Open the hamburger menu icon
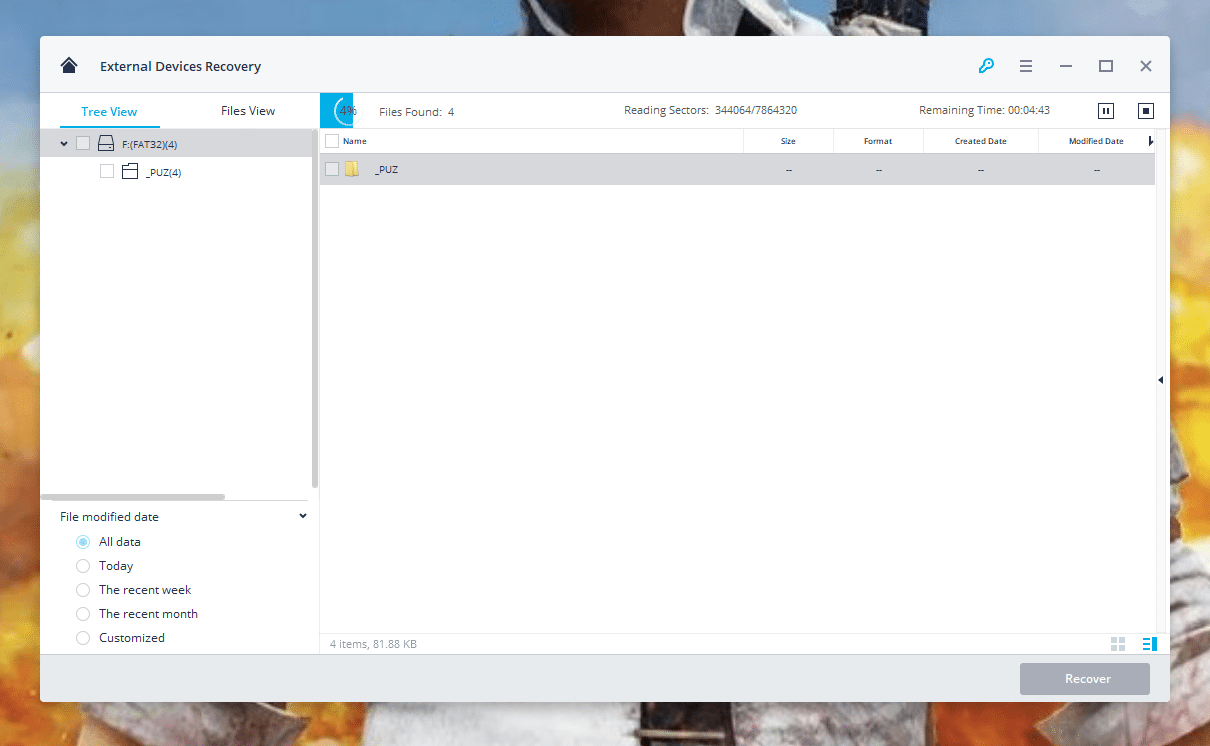 pos(1026,66)
